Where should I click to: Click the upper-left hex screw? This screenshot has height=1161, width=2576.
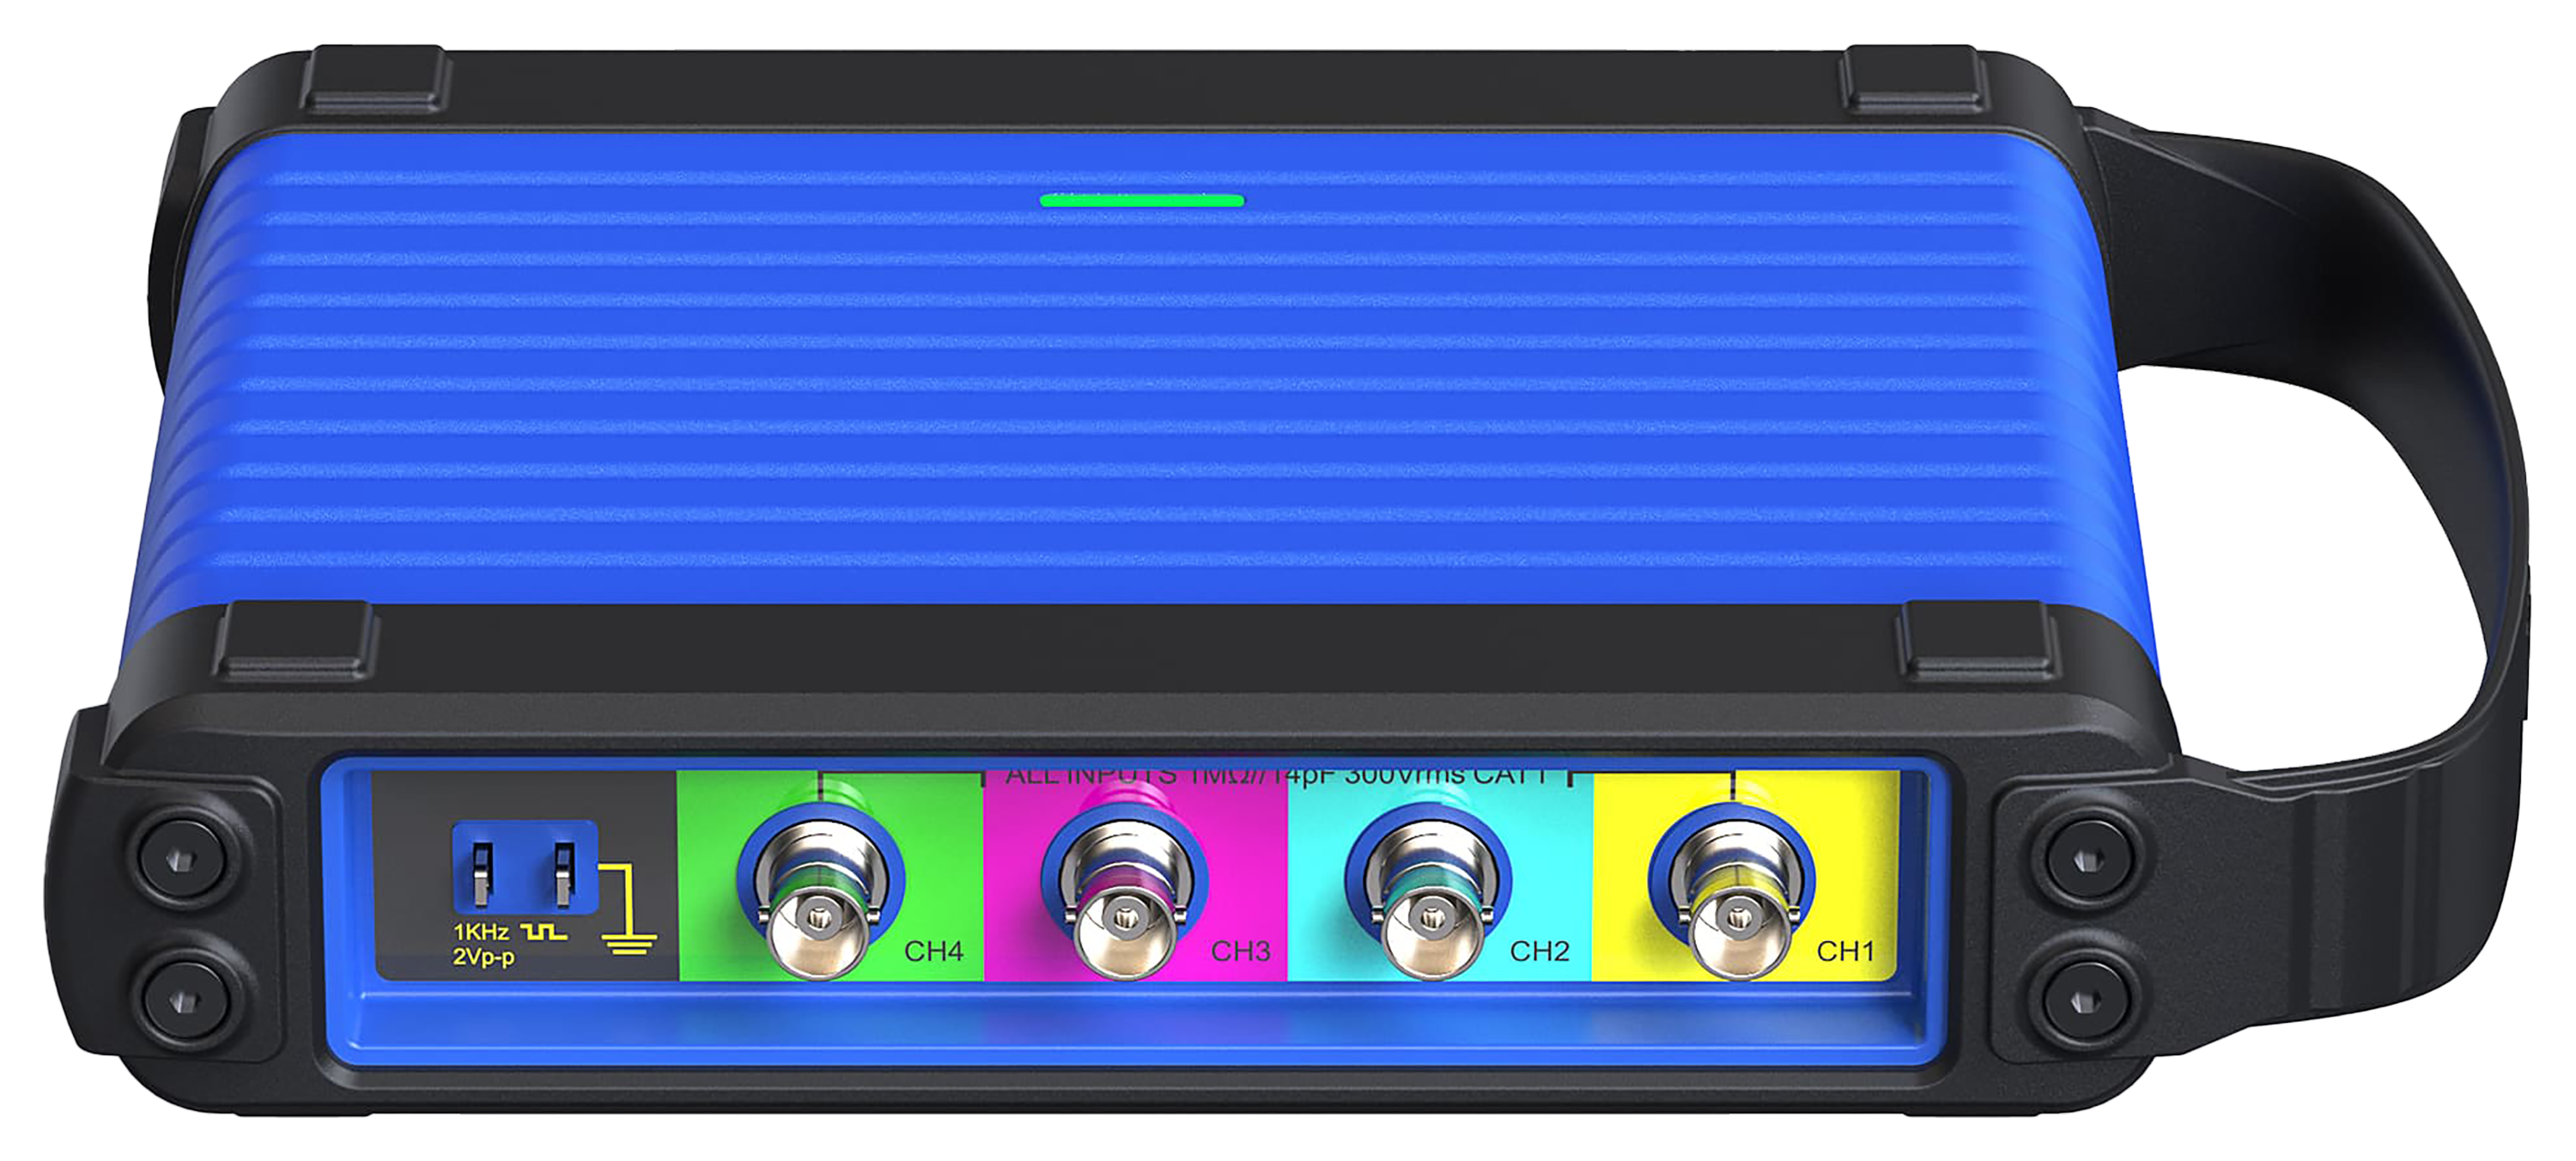click(x=180, y=861)
